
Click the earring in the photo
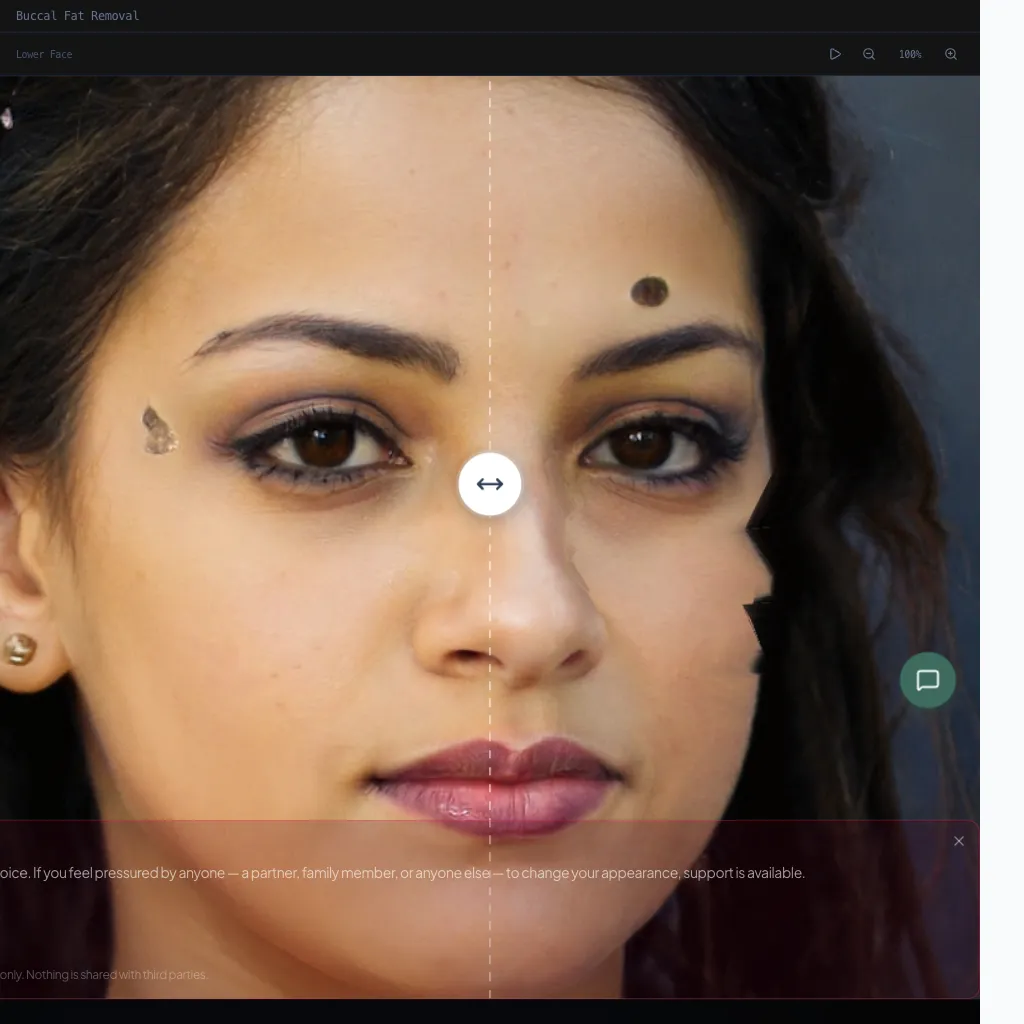tap(19, 649)
